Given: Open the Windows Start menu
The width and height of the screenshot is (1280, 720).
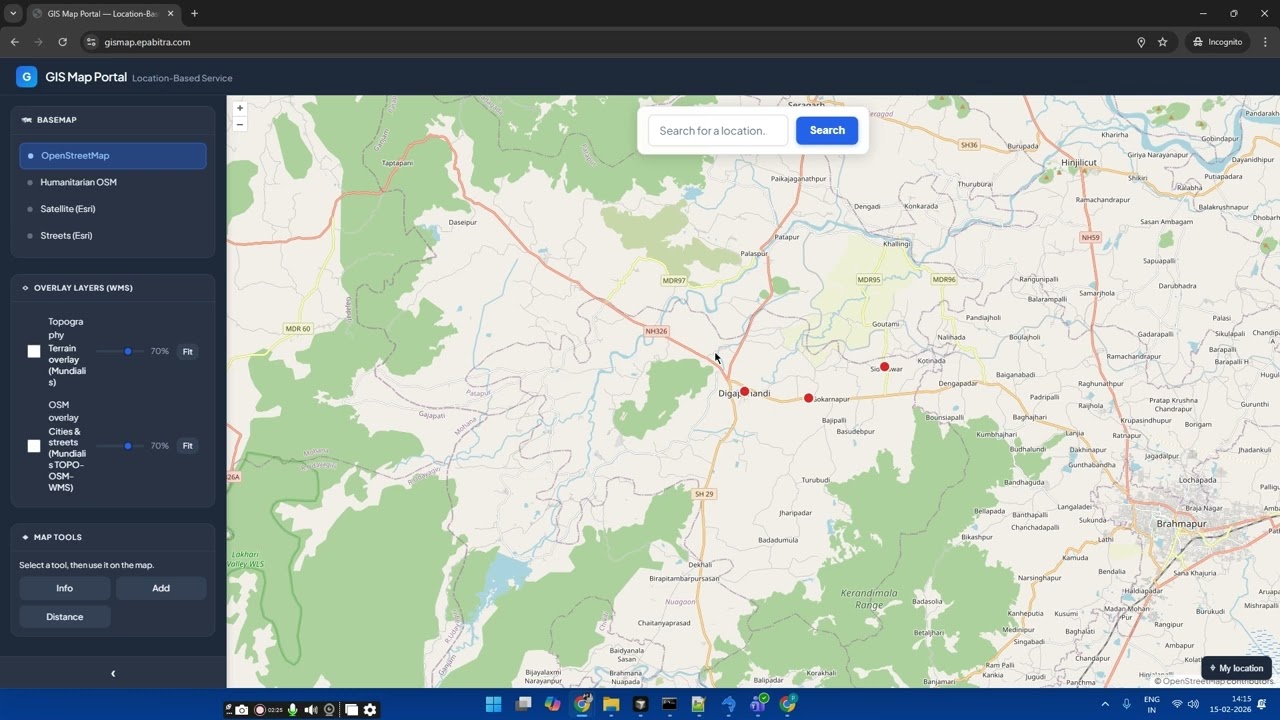Looking at the screenshot, I should (x=493, y=705).
